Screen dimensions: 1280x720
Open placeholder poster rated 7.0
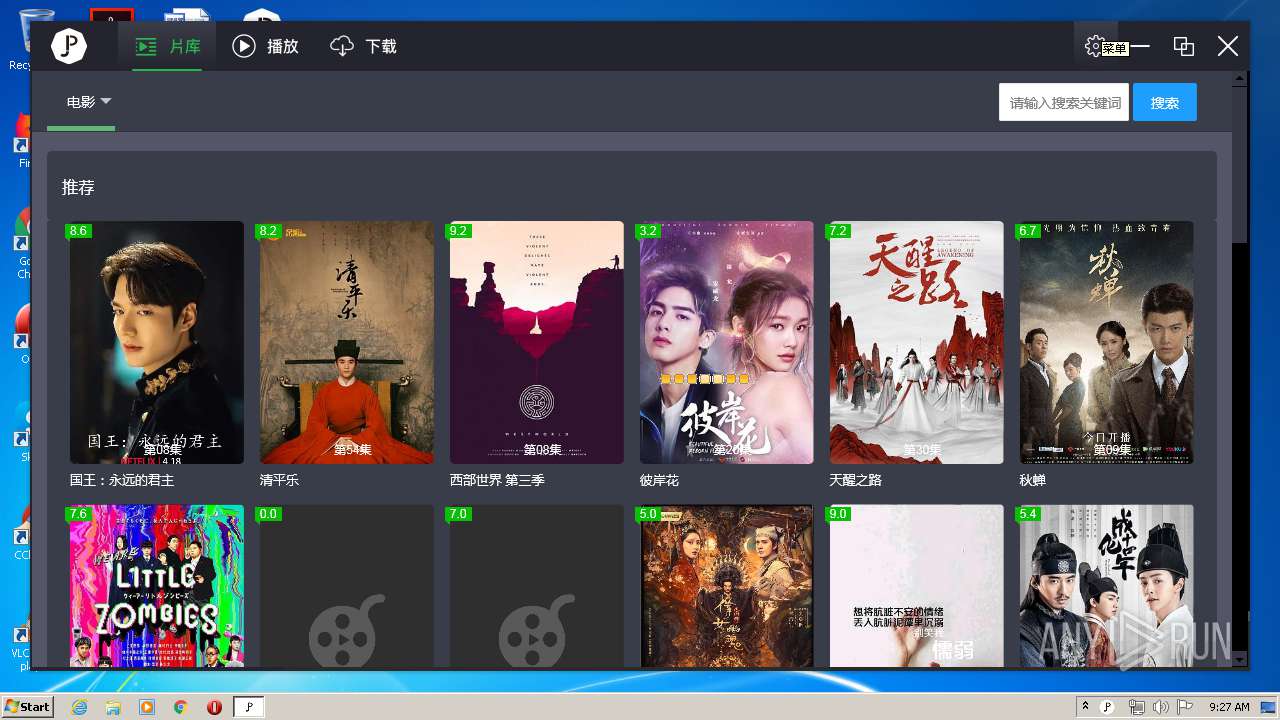537,586
